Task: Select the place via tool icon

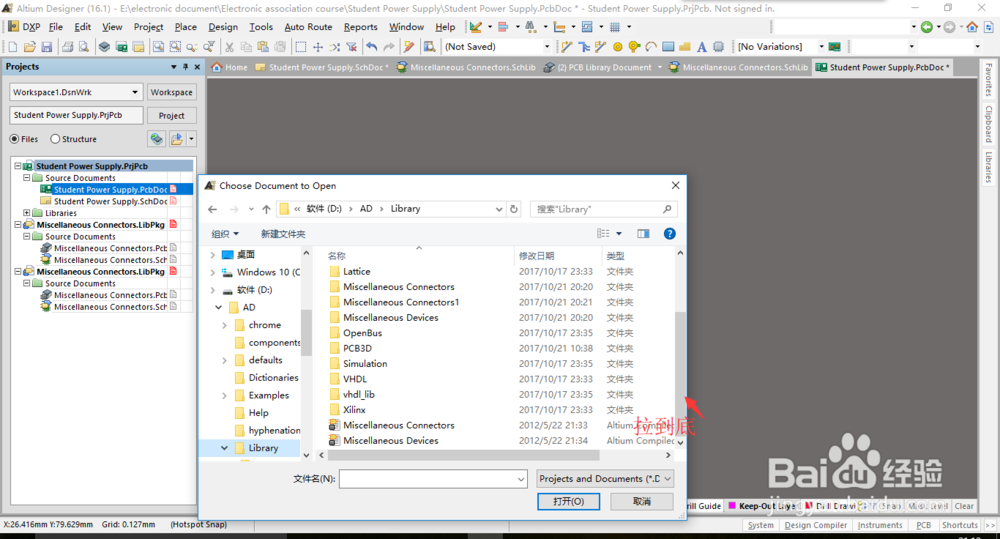Action: coord(634,47)
